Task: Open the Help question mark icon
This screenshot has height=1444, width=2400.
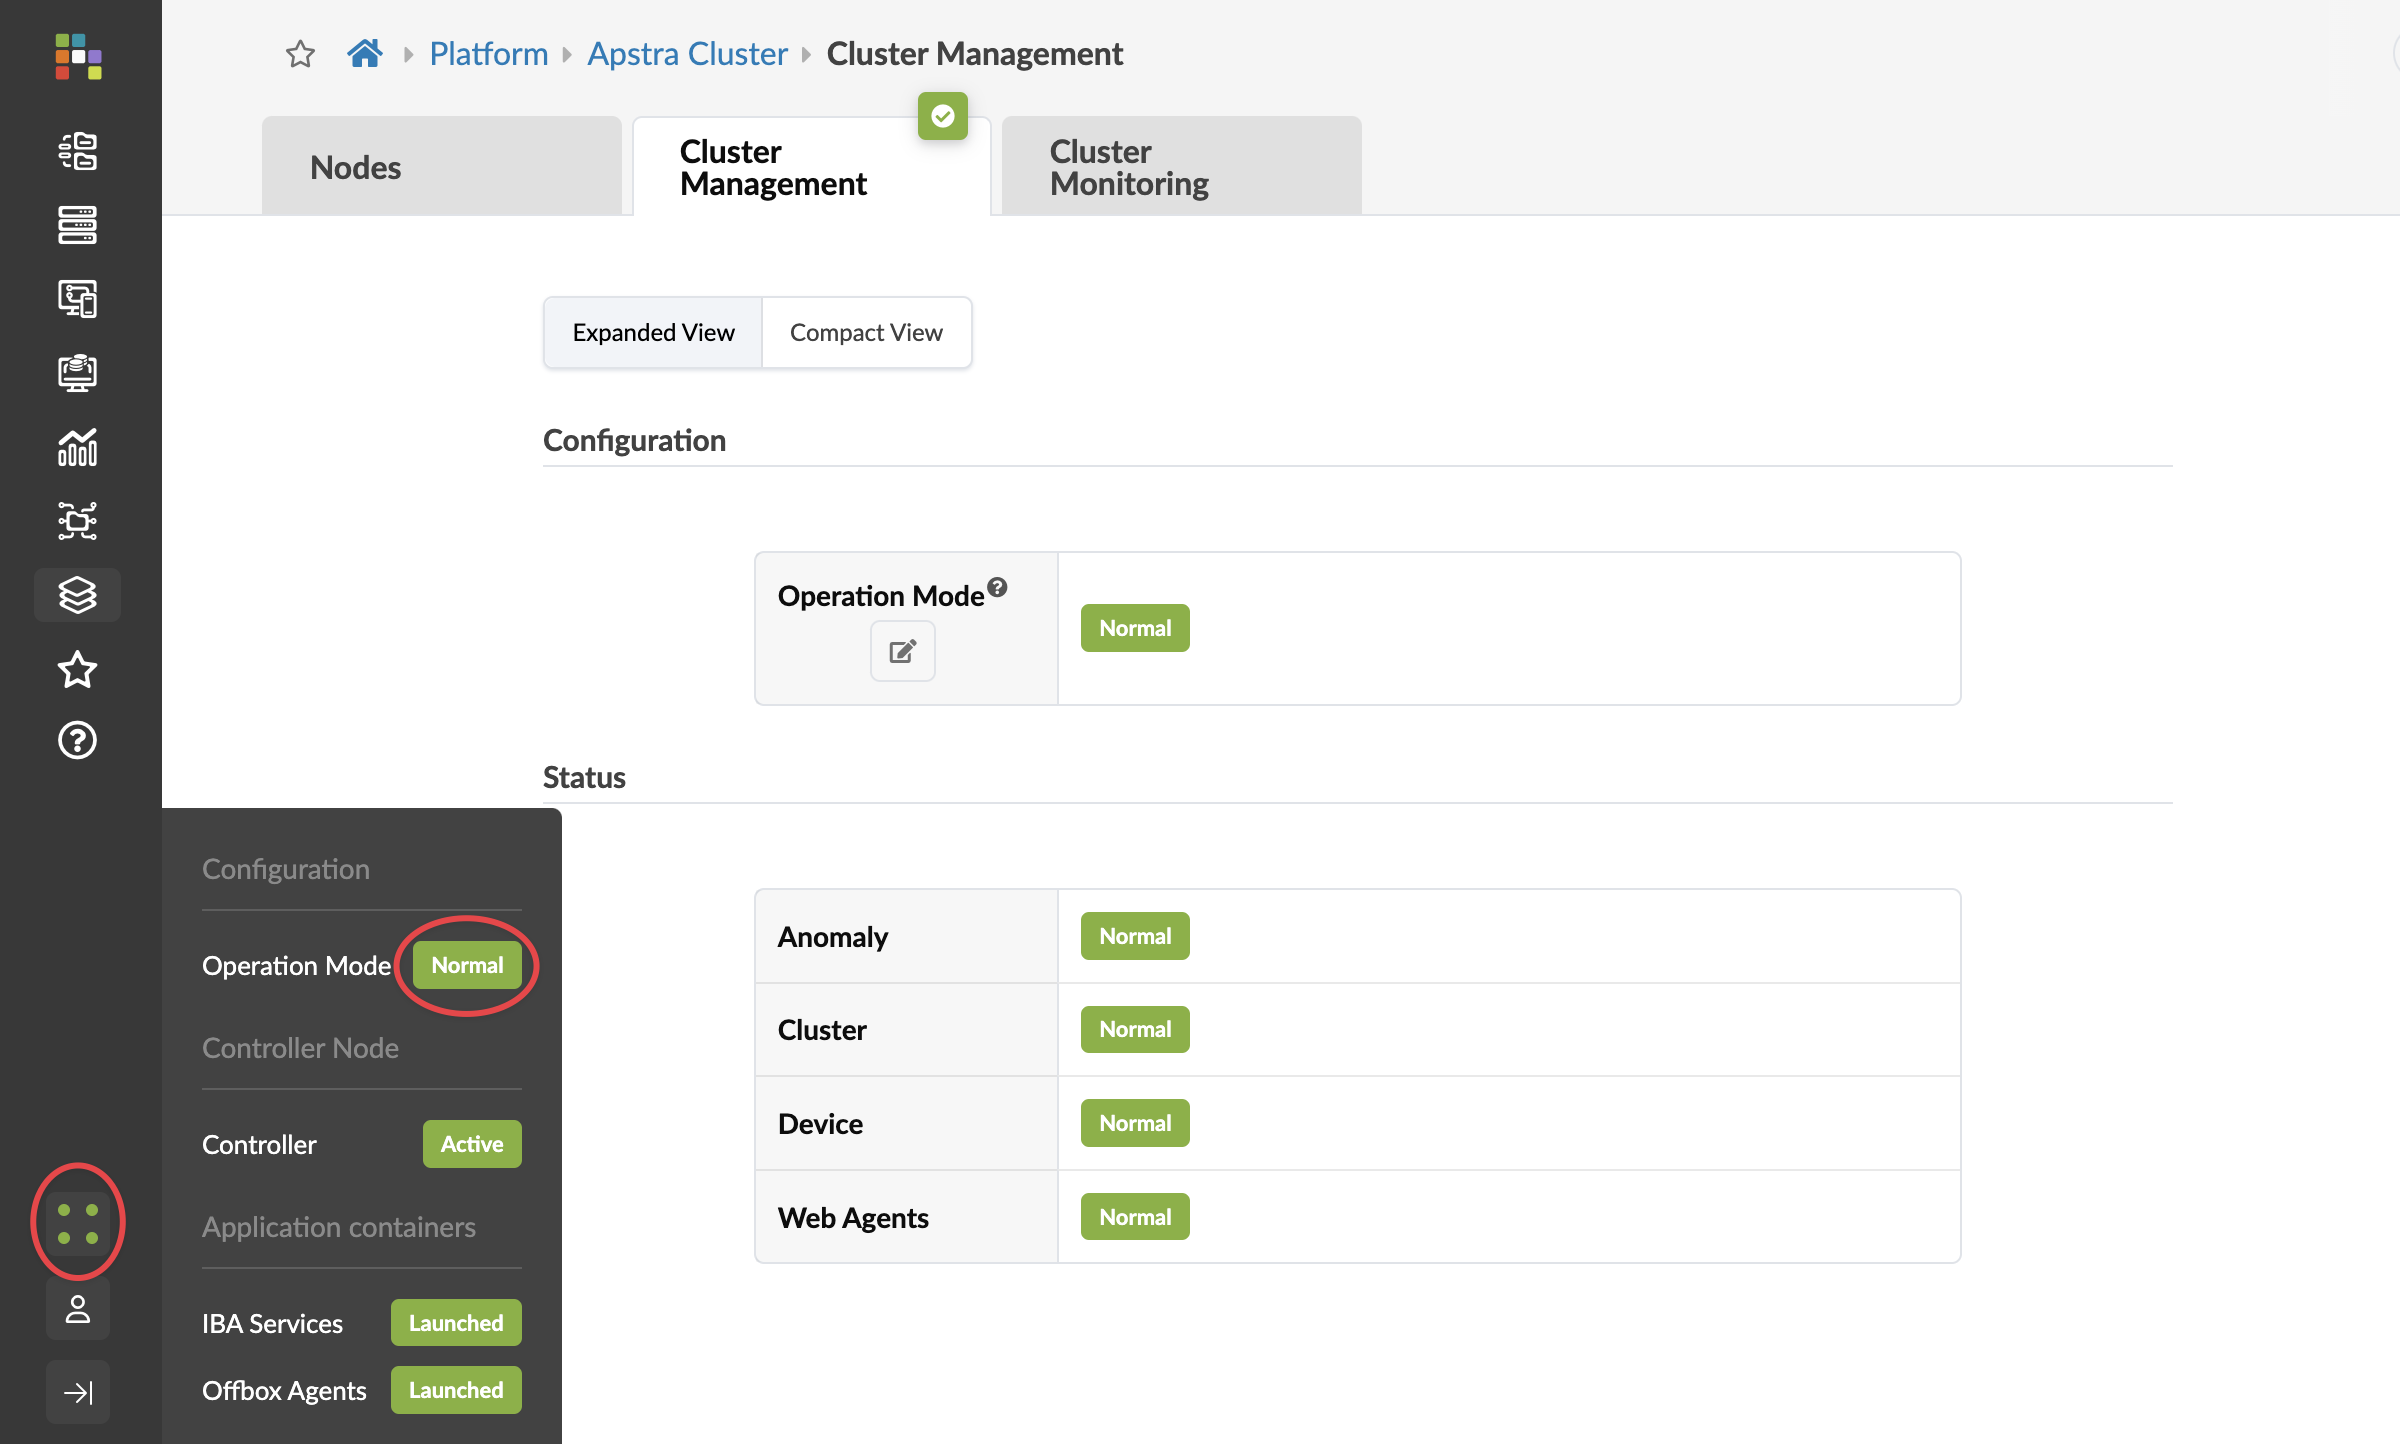Action: point(78,741)
